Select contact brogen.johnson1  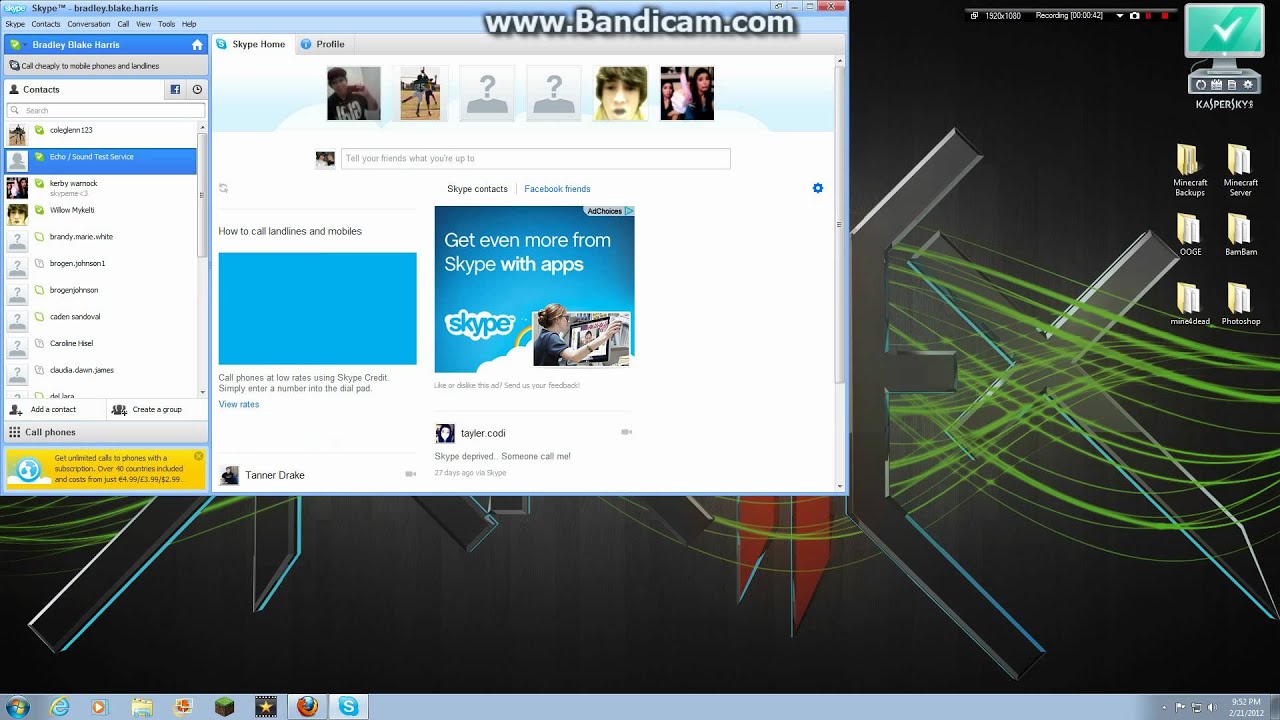click(x=100, y=267)
